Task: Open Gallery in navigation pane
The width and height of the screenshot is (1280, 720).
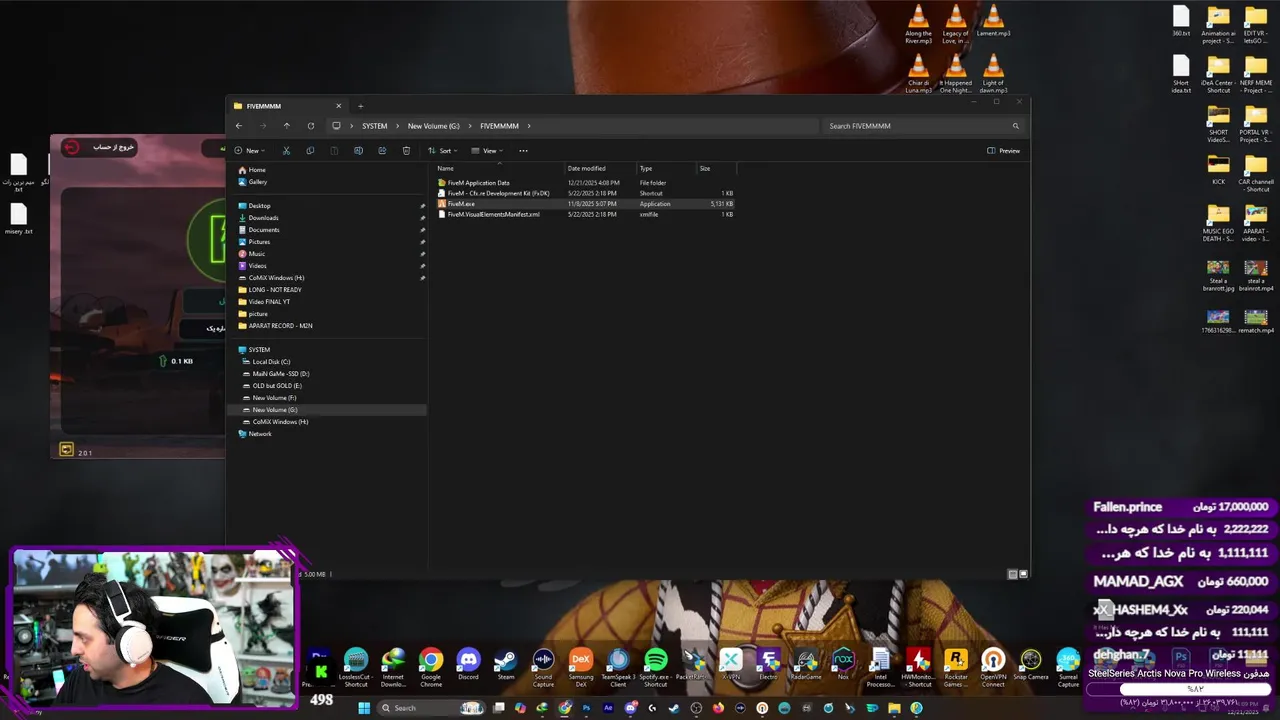Action: (x=258, y=182)
